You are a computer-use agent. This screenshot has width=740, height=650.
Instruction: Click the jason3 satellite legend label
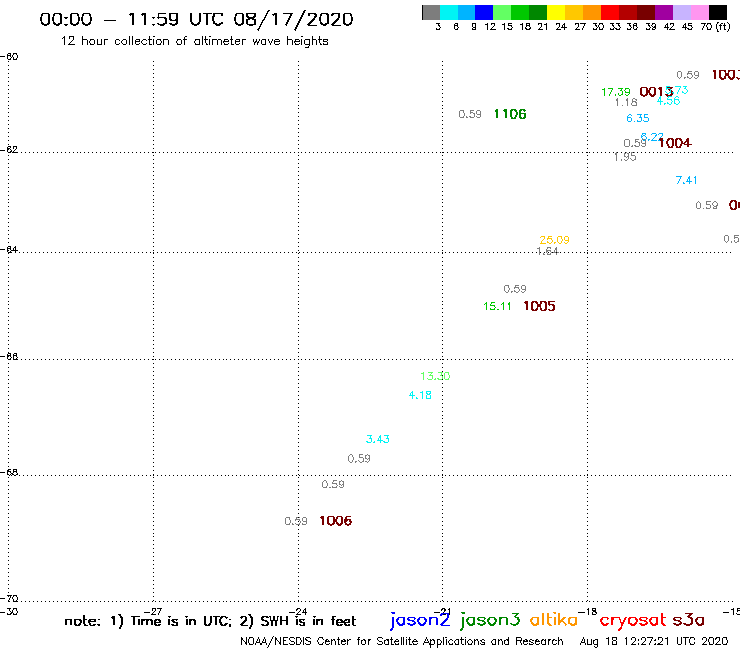[490, 620]
